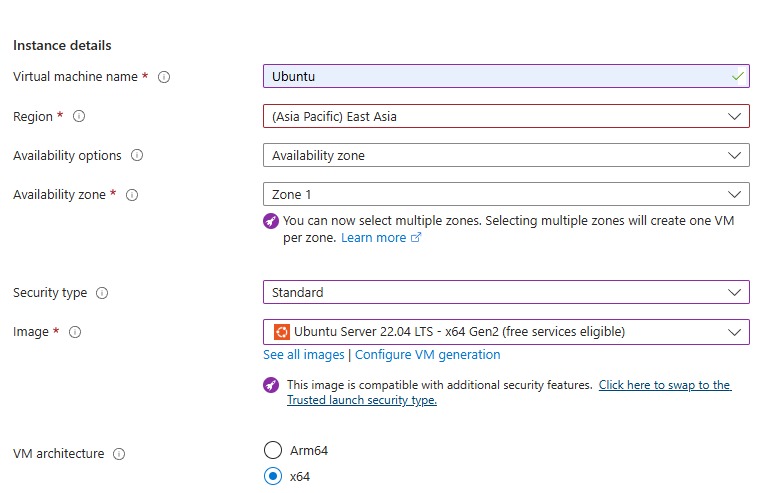The height and width of the screenshot is (493, 771).
Task: Click info icon beside Region label
Action: click(x=79, y=116)
